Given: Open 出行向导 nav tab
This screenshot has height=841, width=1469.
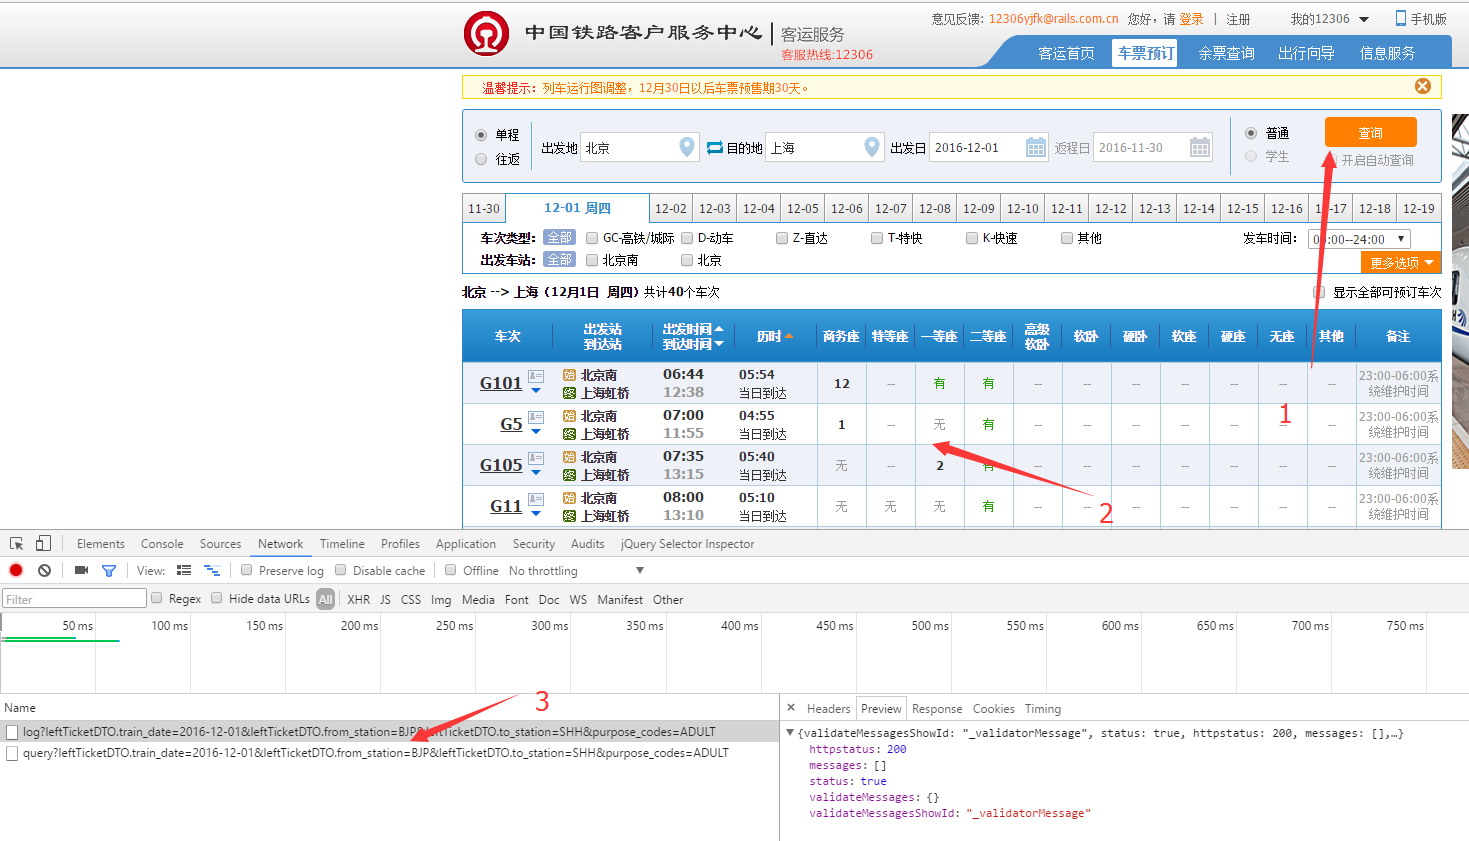Looking at the screenshot, I should click(x=1306, y=53).
